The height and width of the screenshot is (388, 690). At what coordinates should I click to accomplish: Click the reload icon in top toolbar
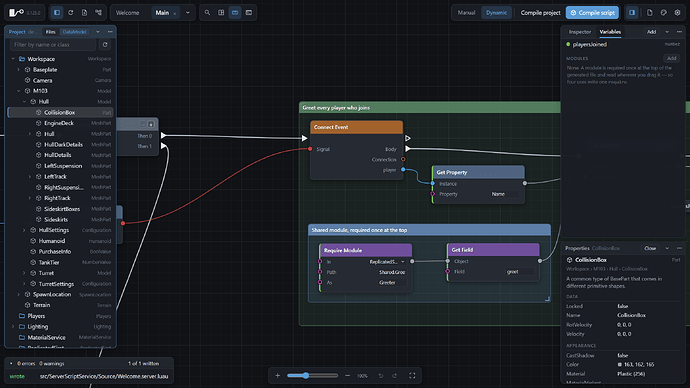click(70, 13)
